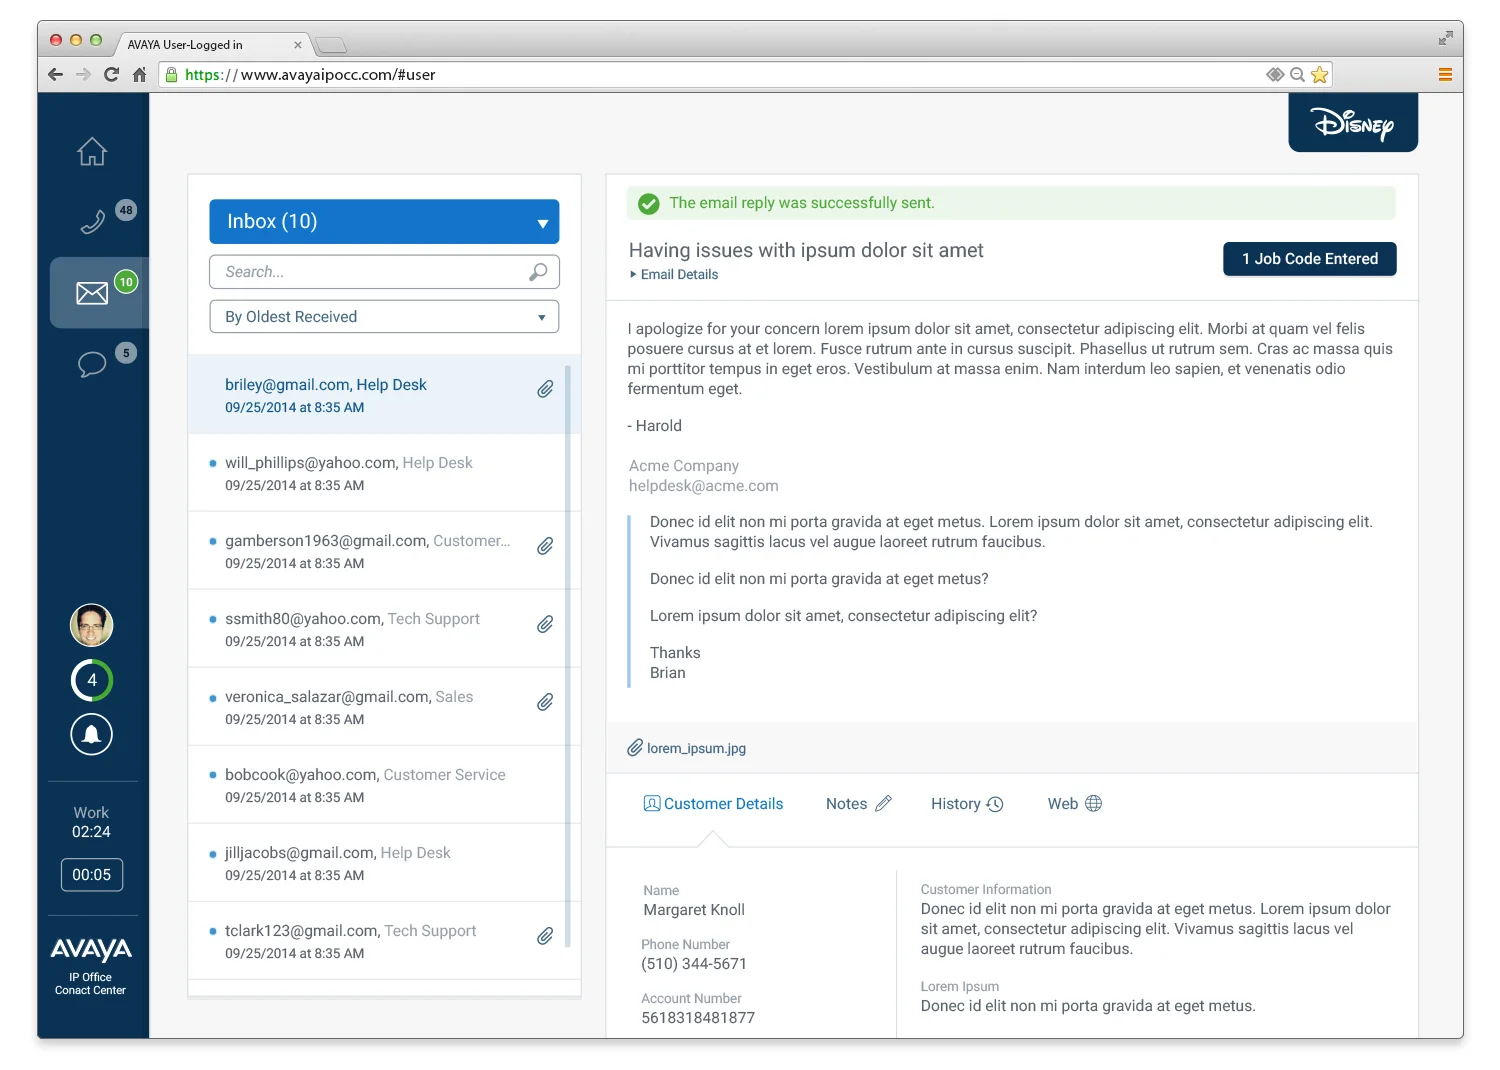Click the 00:05 timer button
Image resolution: width=1500 pixels, height=1070 pixels.
tap(92, 875)
